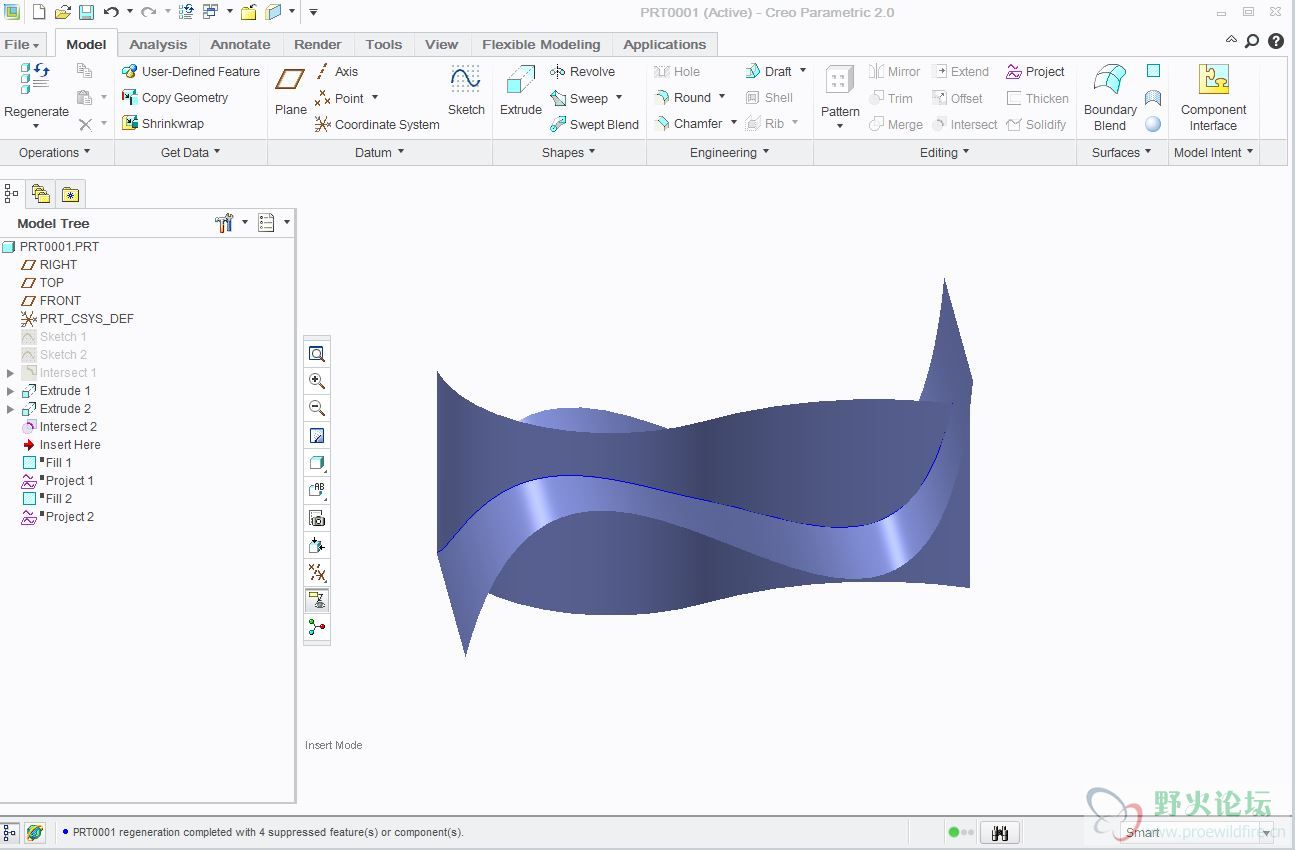Image resolution: width=1295 pixels, height=850 pixels.
Task: Launch the Shrinkwrap tool
Action: click(163, 124)
